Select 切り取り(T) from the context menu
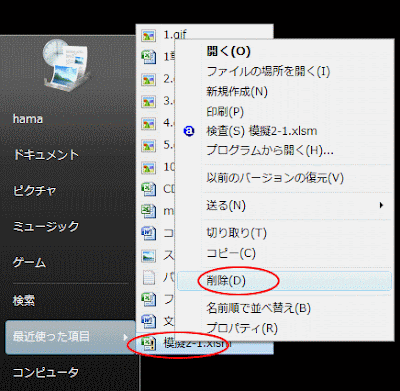The image size is (400, 391). click(x=236, y=233)
